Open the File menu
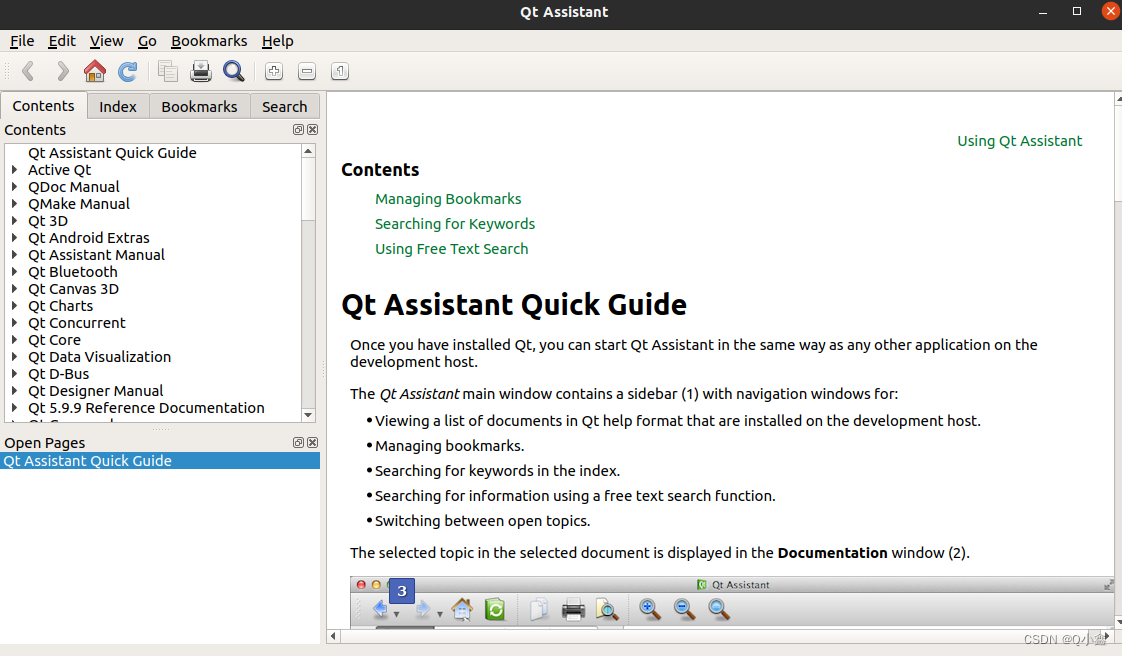This screenshot has height=656, width=1122. click(x=22, y=41)
